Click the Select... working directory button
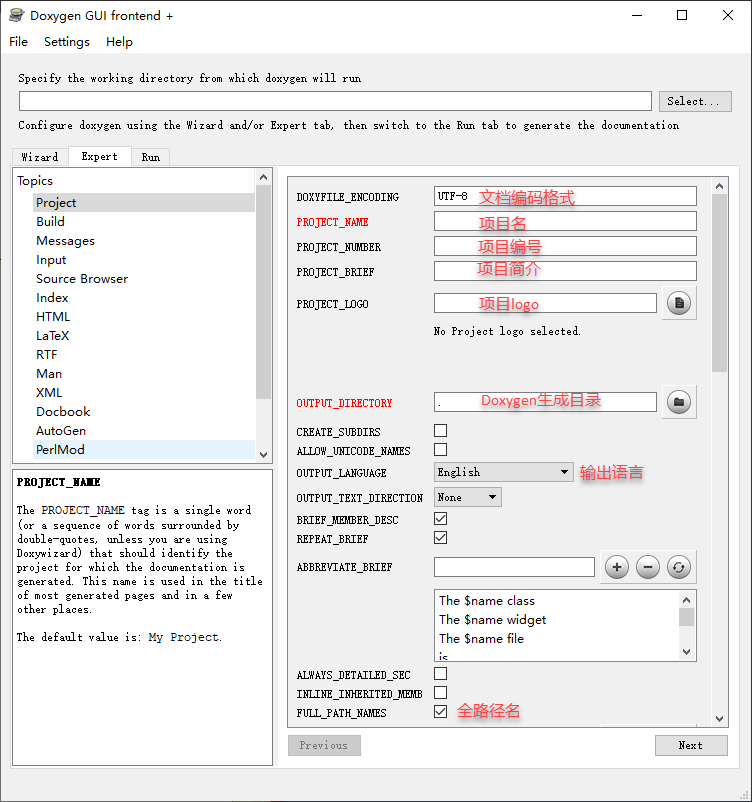The height and width of the screenshot is (802, 752). click(x=695, y=101)
